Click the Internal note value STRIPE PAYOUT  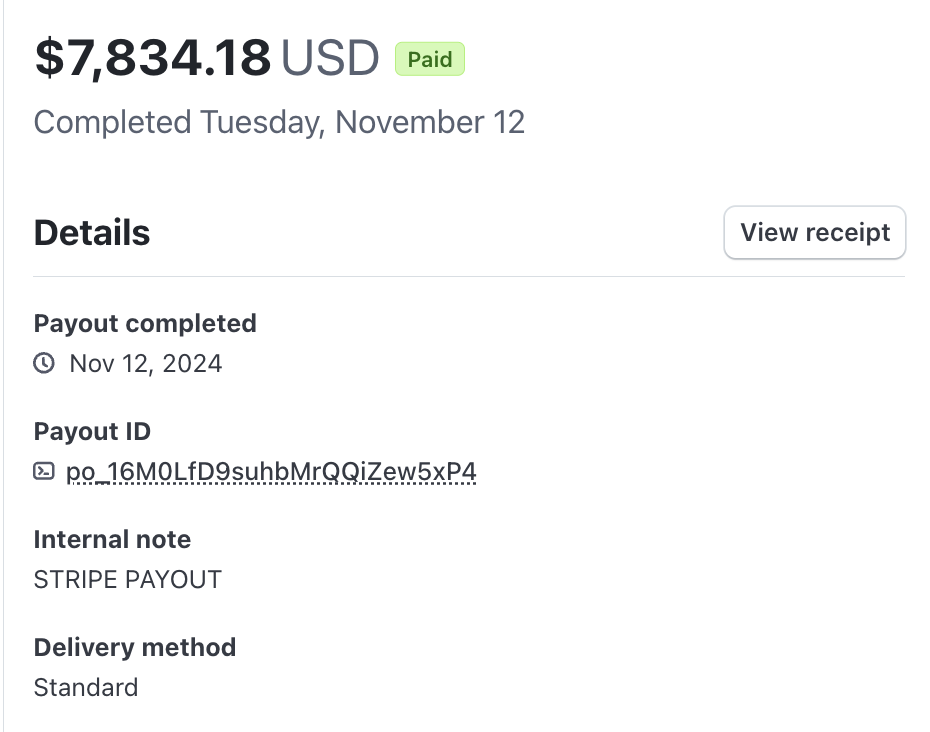click(x=127, y=579)
